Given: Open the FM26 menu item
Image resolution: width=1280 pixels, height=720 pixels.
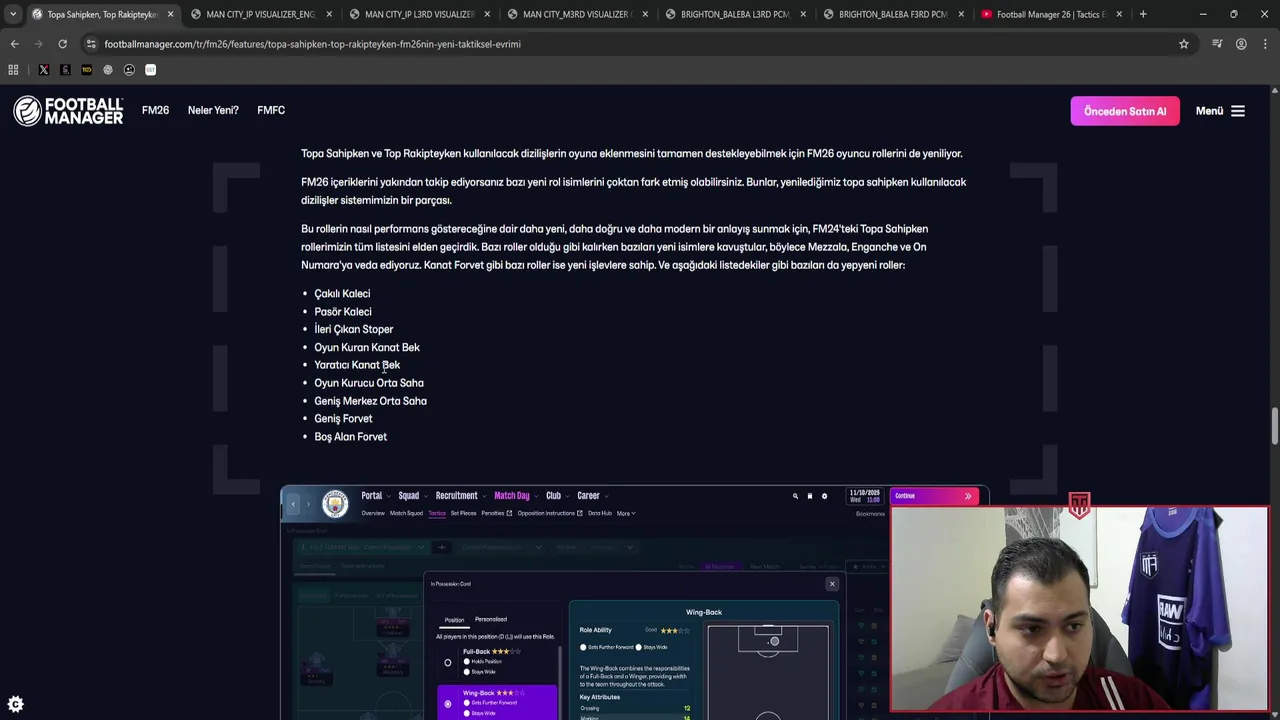Looking at the screenshot, I should pos(155,110).
